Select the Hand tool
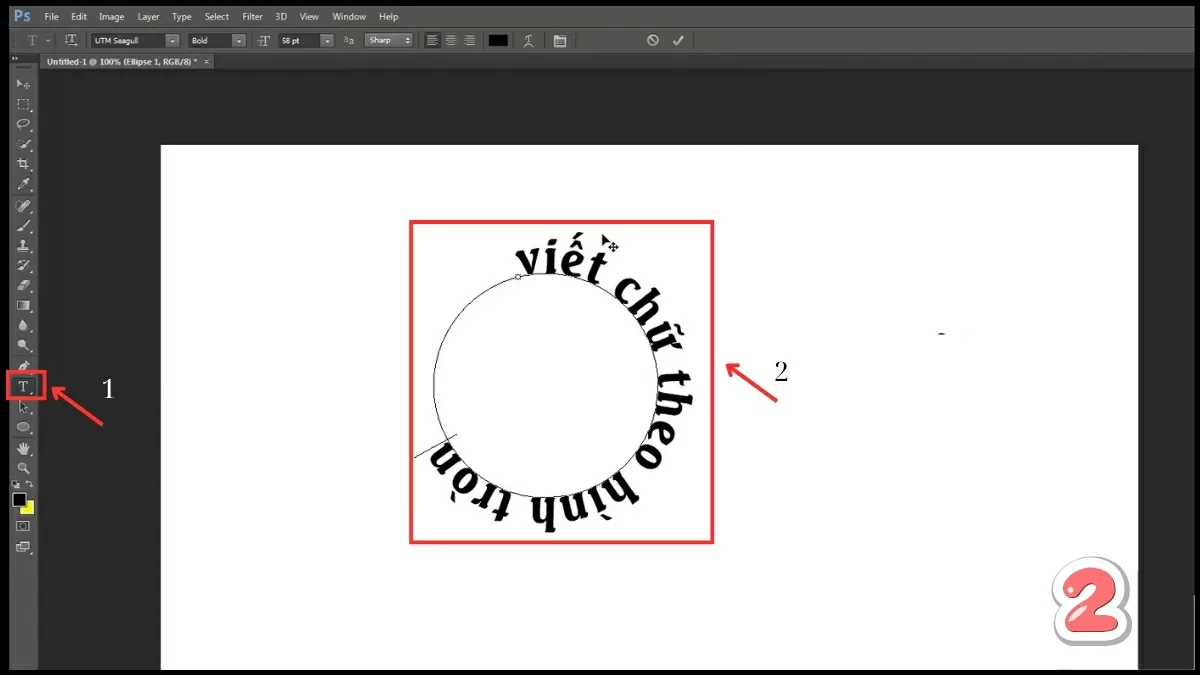This screenshot has width=1200, height=675. (22, 447)
